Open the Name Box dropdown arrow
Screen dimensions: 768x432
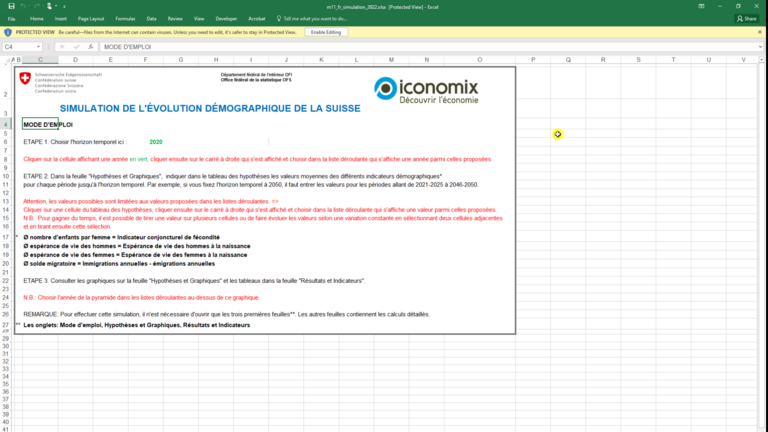coord(38,47)
